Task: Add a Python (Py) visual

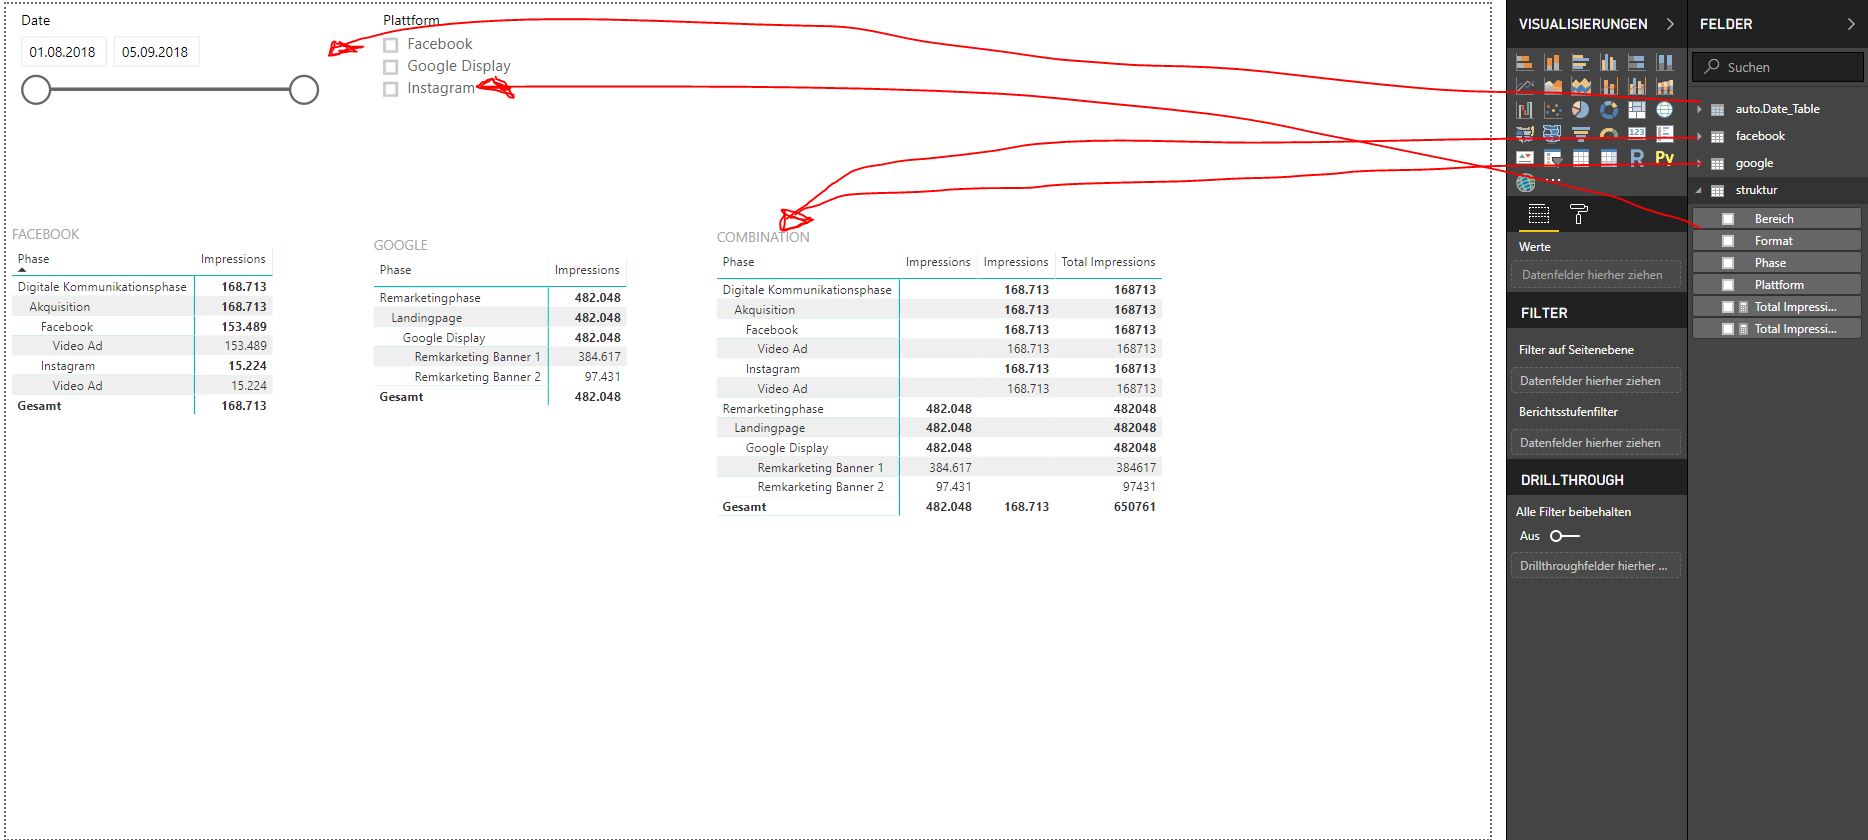Action: pos(1665,158)
